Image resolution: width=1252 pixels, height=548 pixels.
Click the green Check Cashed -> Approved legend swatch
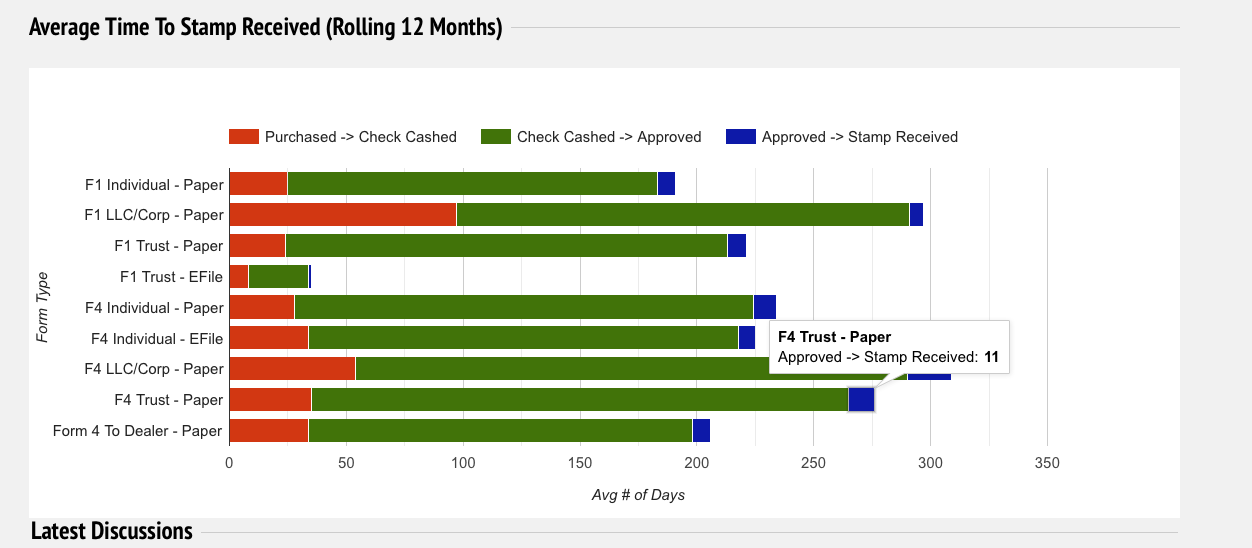coord(496,137)
